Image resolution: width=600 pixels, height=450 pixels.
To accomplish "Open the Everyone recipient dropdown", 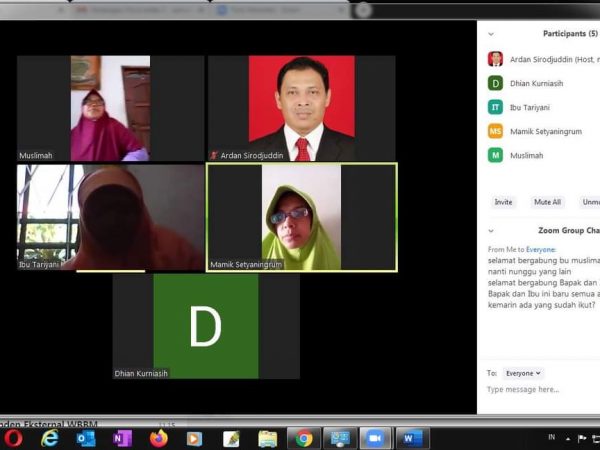I will [x=523, y=373].
